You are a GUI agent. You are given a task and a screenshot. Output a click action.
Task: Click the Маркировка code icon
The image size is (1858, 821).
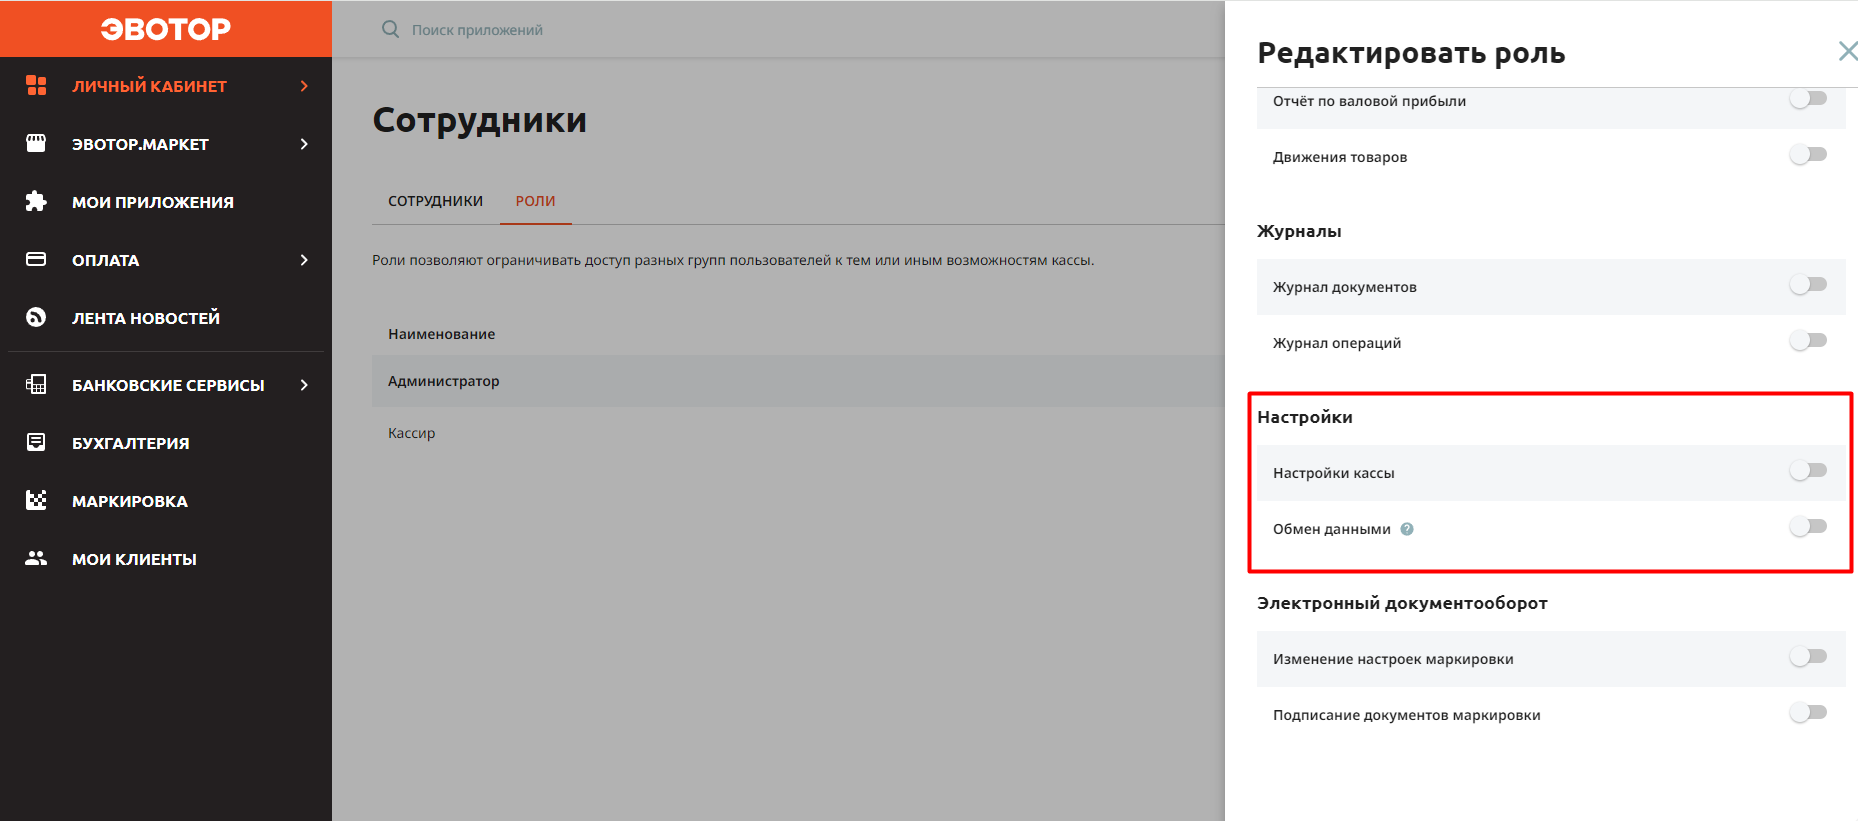pos(36,501)
